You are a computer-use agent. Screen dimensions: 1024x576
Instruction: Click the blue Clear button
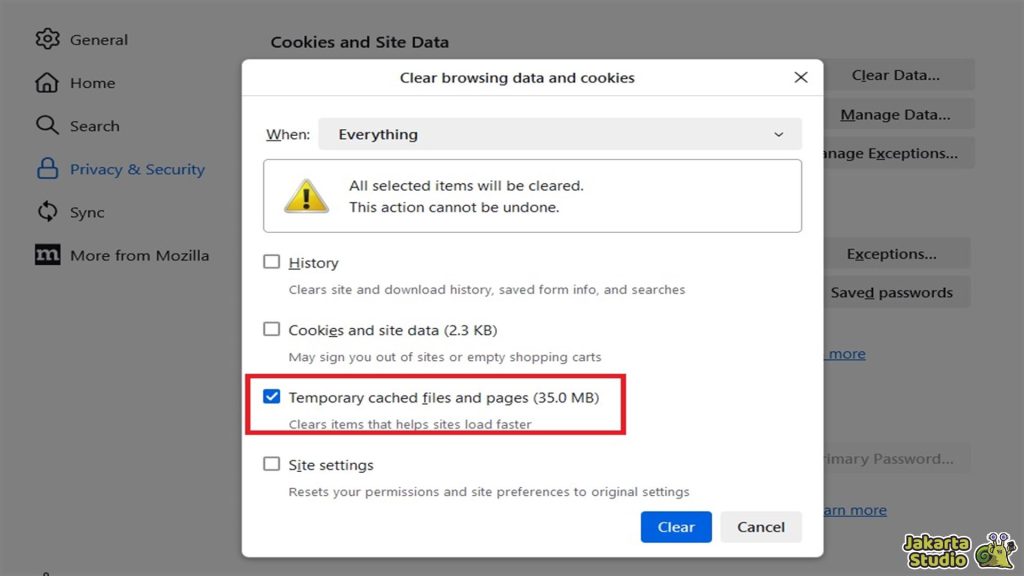point(676,527)
